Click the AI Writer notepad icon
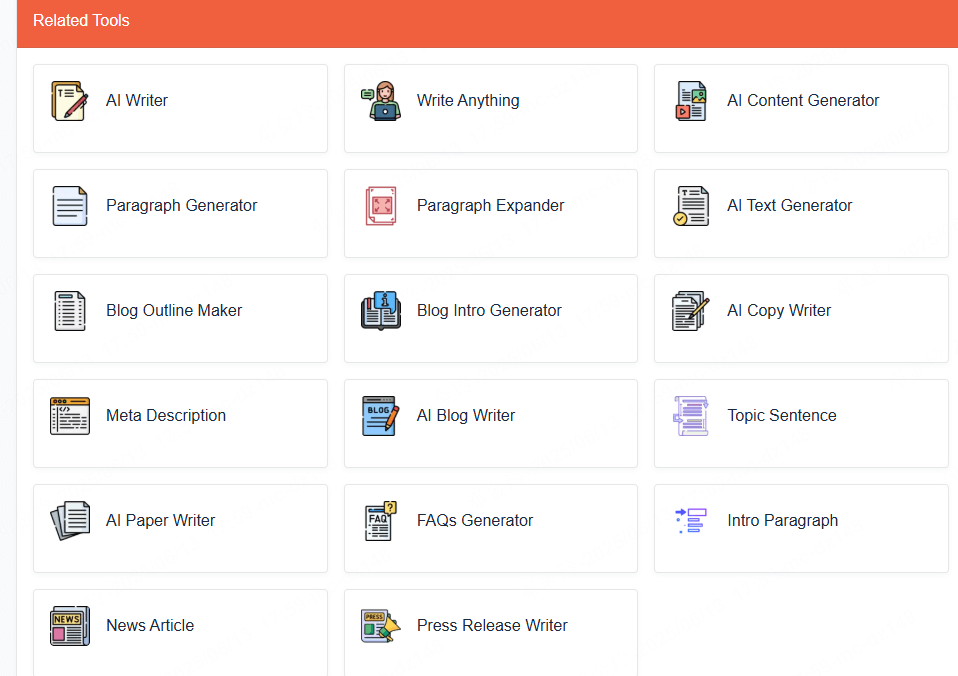 [x=70, y=101]
